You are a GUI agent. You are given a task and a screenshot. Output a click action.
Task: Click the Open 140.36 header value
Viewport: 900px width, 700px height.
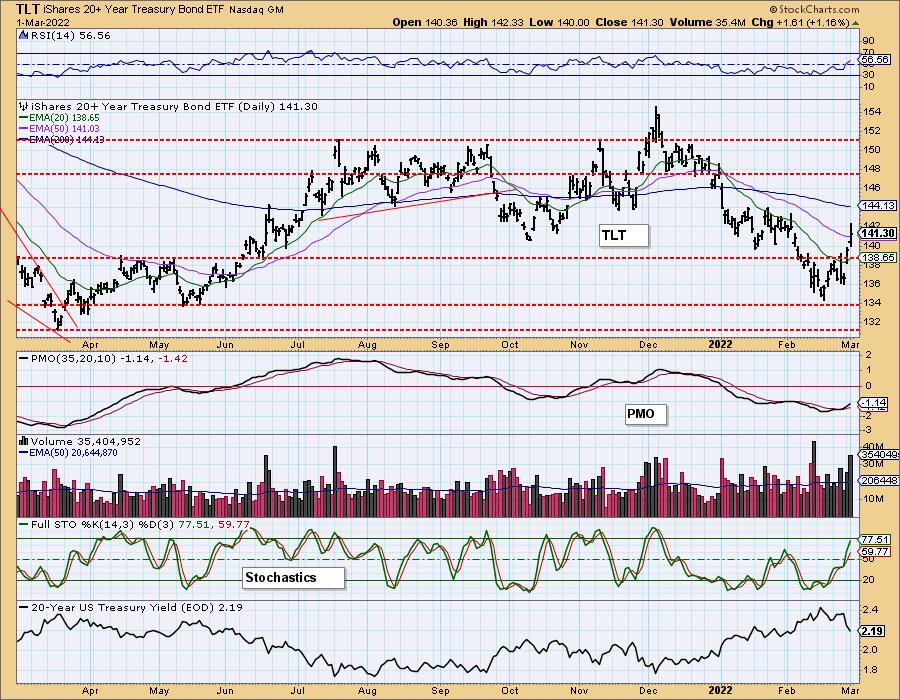point(425,22)
